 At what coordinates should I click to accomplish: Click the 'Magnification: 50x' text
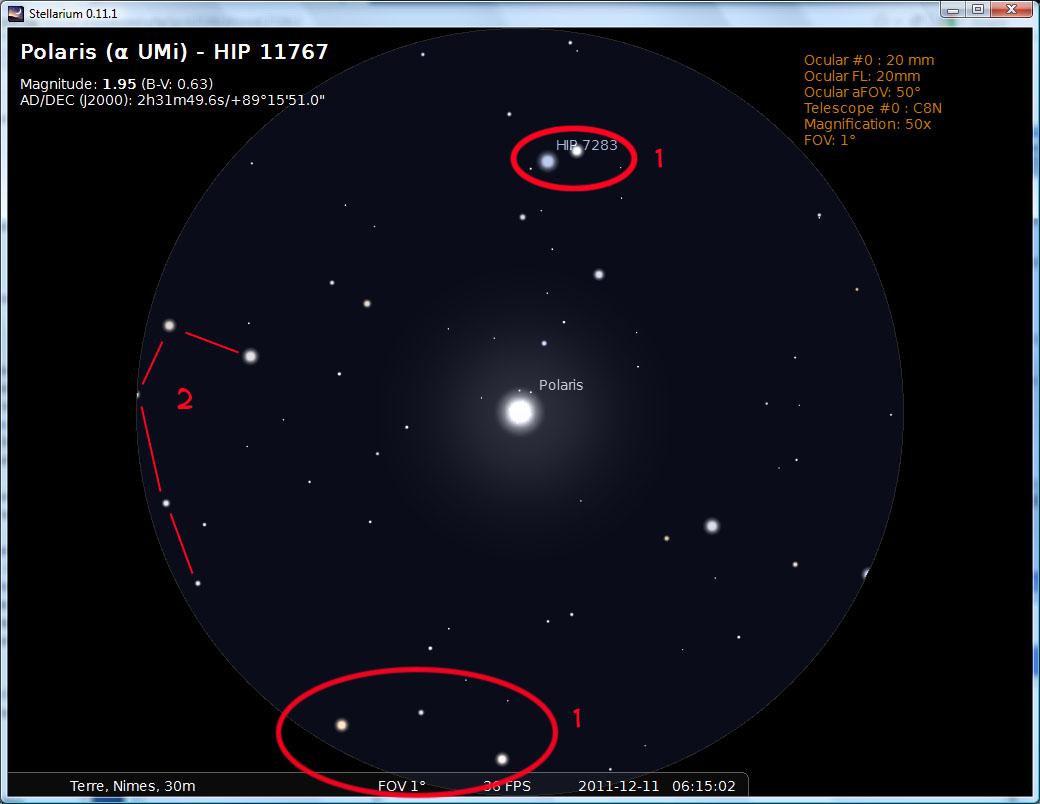[x=868, y=124]
